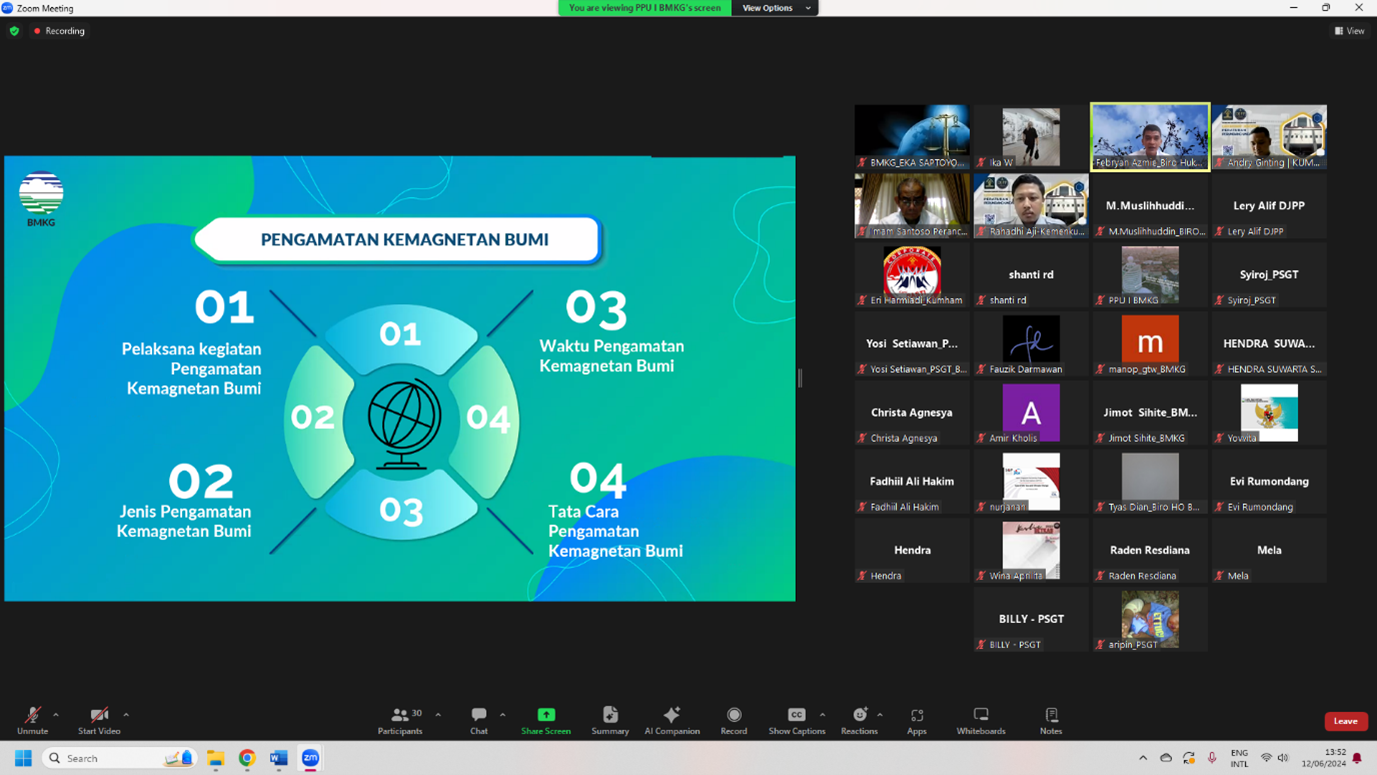
Task: Launch AI Companion
Action: click(x=672, y=720)
